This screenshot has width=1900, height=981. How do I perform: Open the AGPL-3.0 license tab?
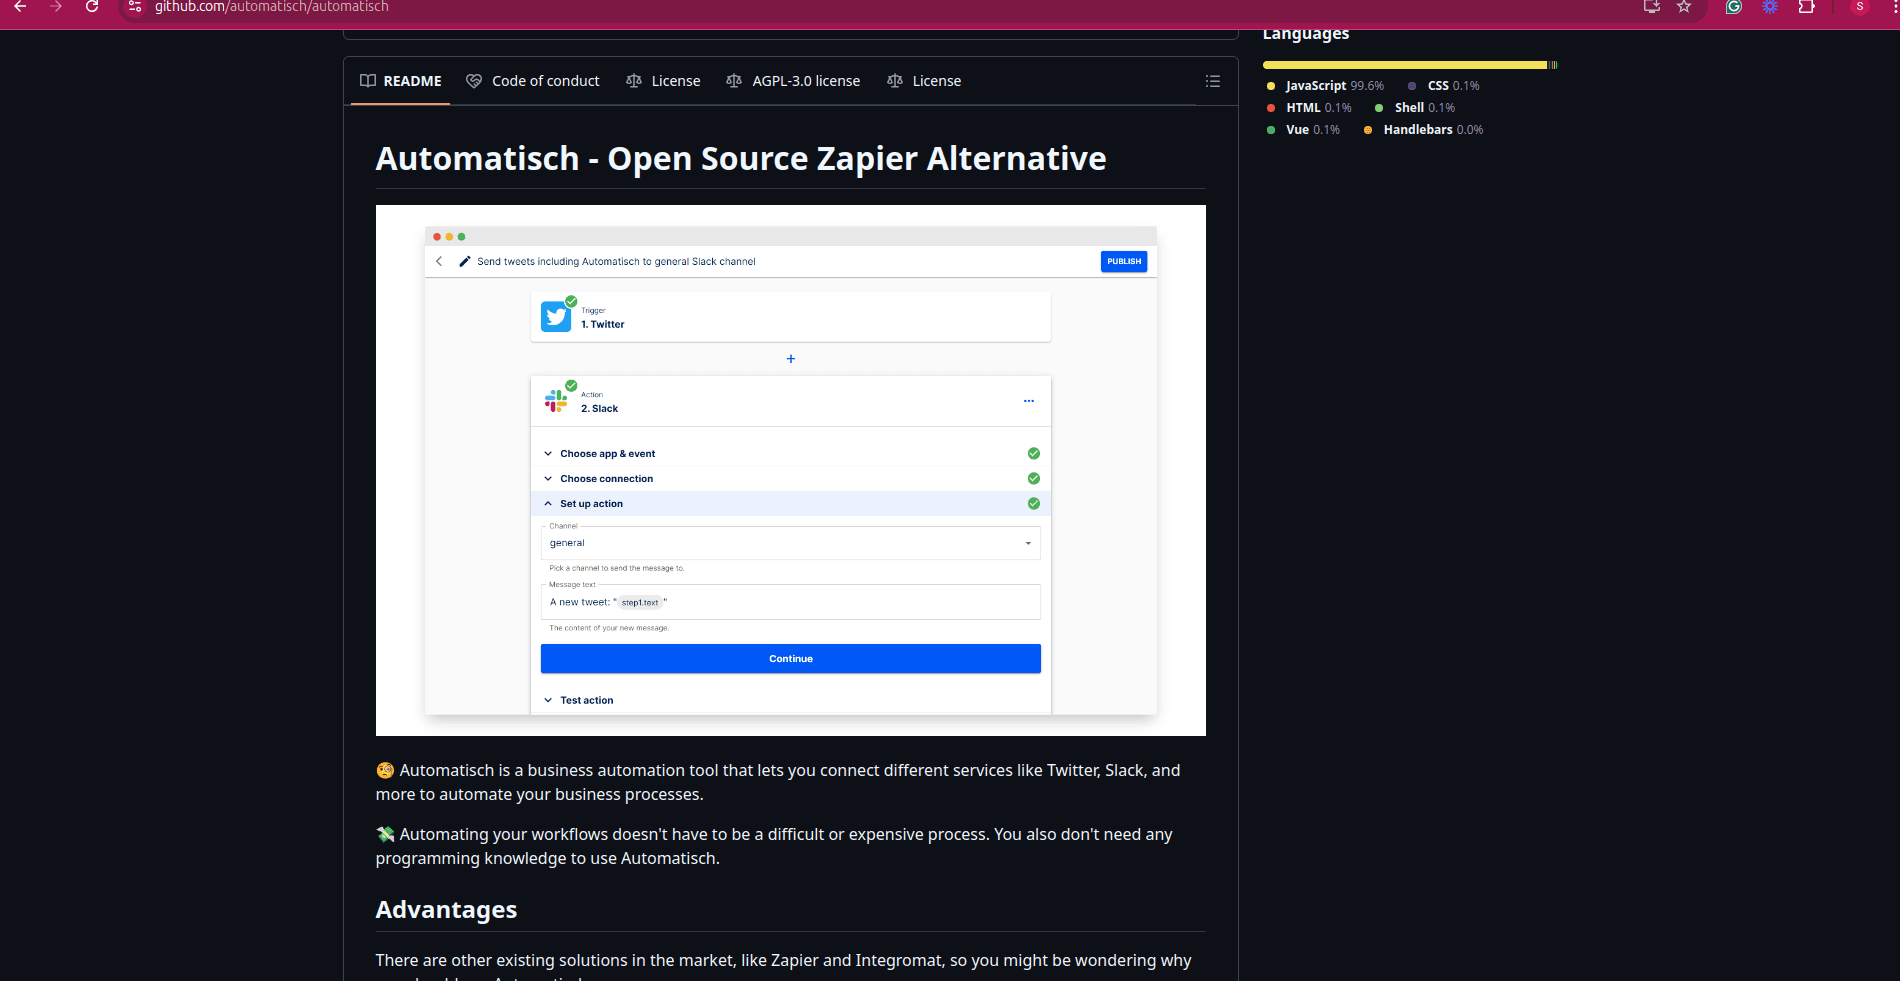(793, 81)
